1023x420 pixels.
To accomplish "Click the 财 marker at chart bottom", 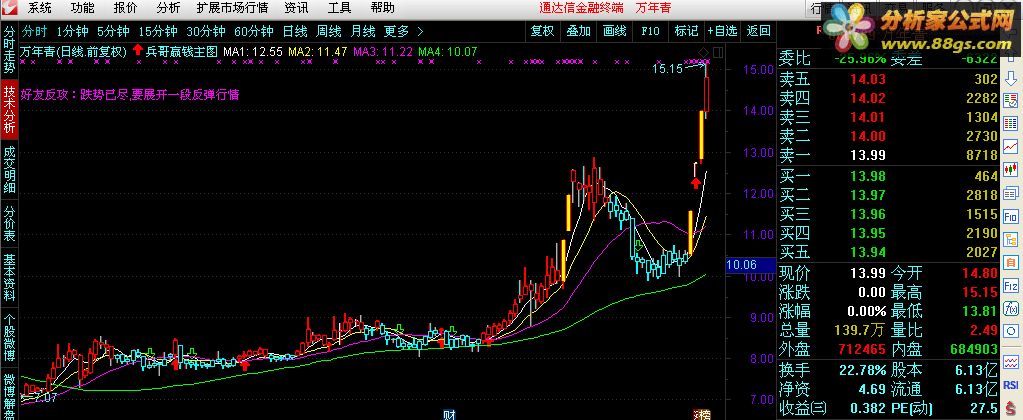I will 448,414.
